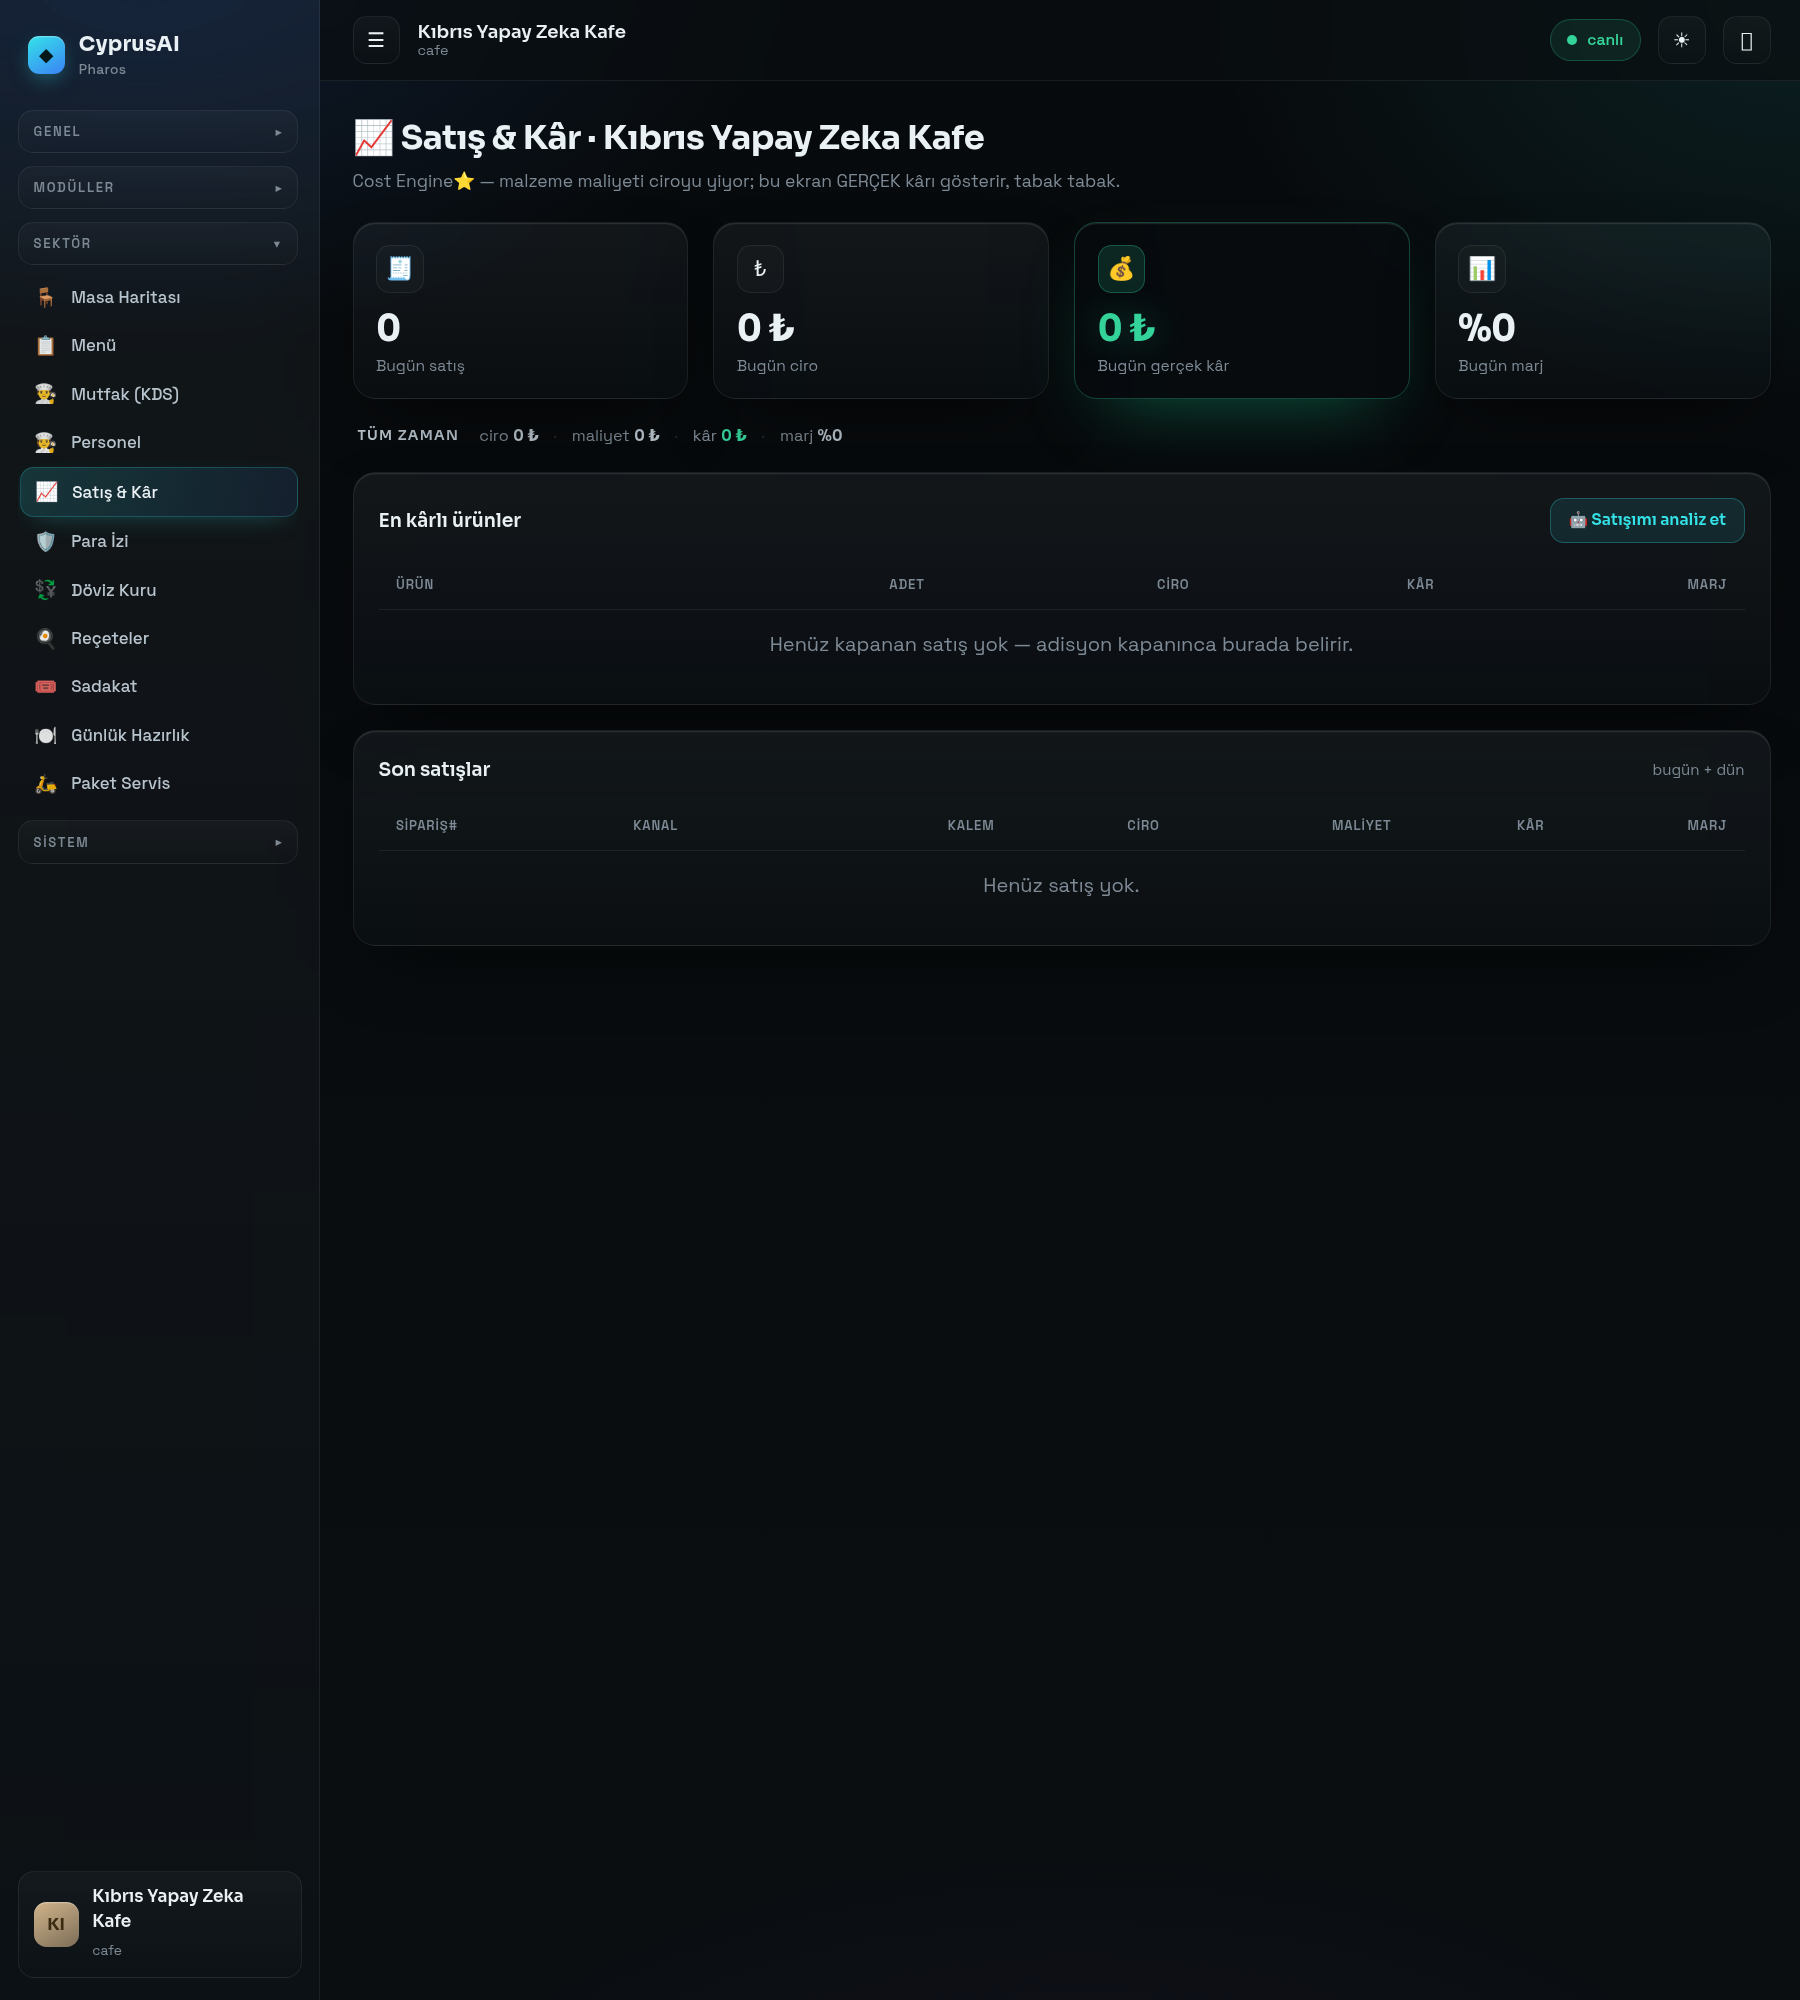Click the receipt icon on Bugün satış card
This screenshot has width=1800, height=2000.
[400, 269]
